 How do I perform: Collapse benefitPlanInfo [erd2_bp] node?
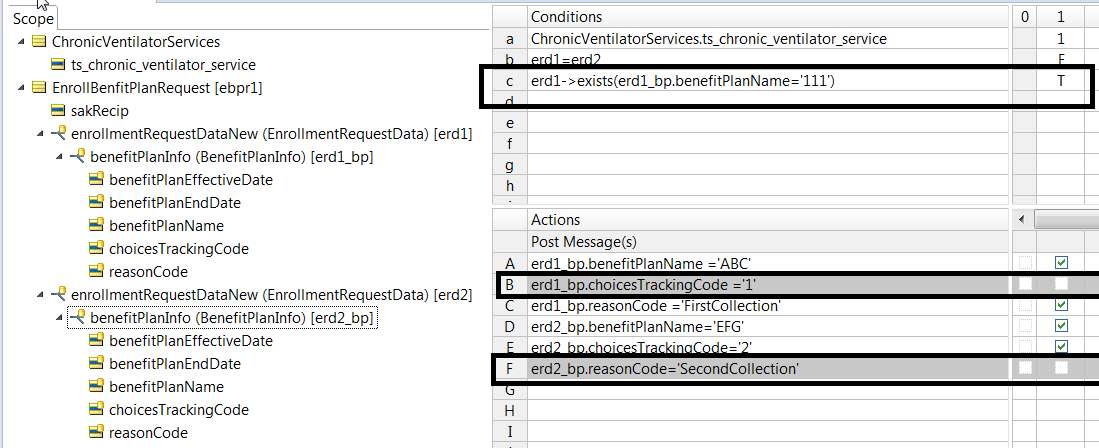point(60,318)
